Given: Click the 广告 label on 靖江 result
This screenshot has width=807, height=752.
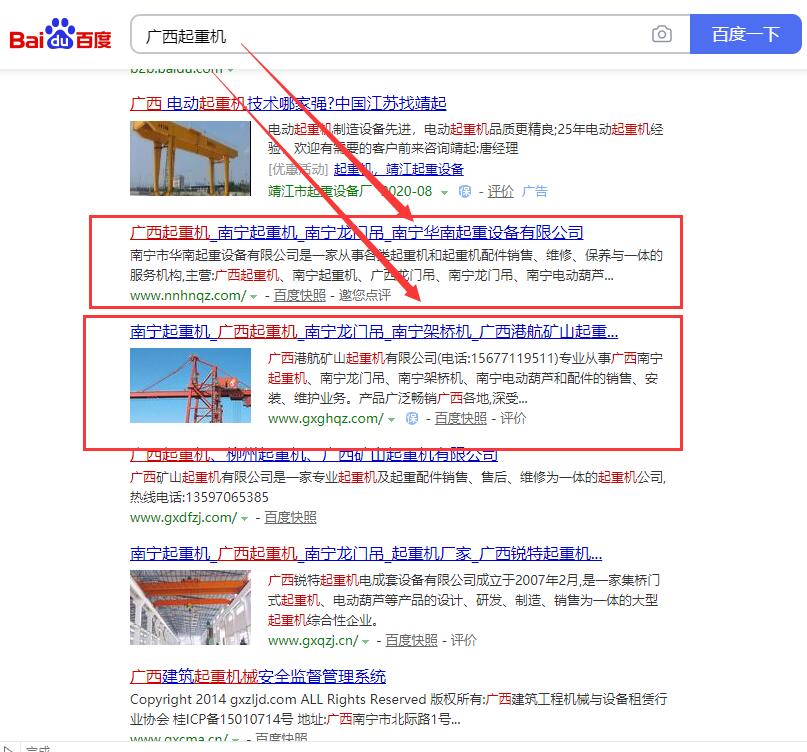Looking at the screenshot, I should (535, 191).
